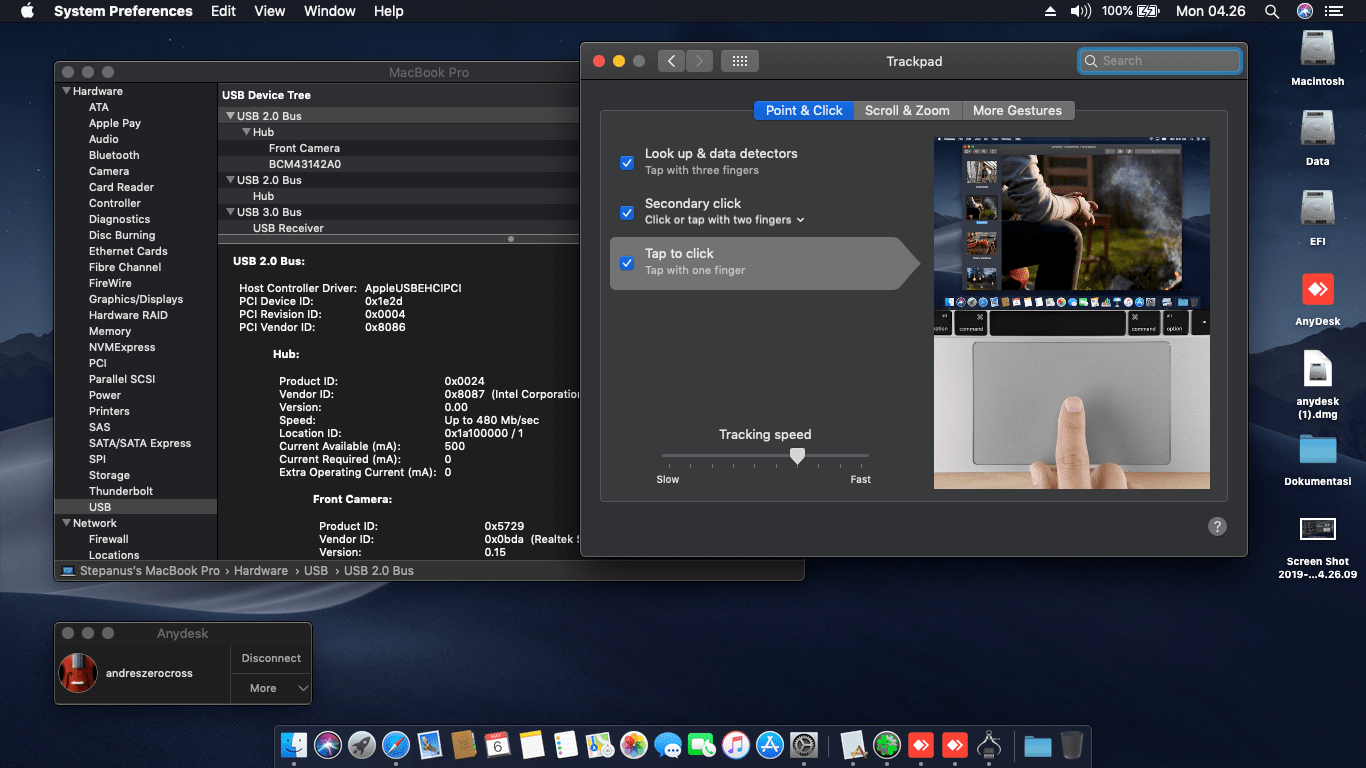Click the show all preferences grid button
This screenshot has height=768, width=1366.
(739, 61)
